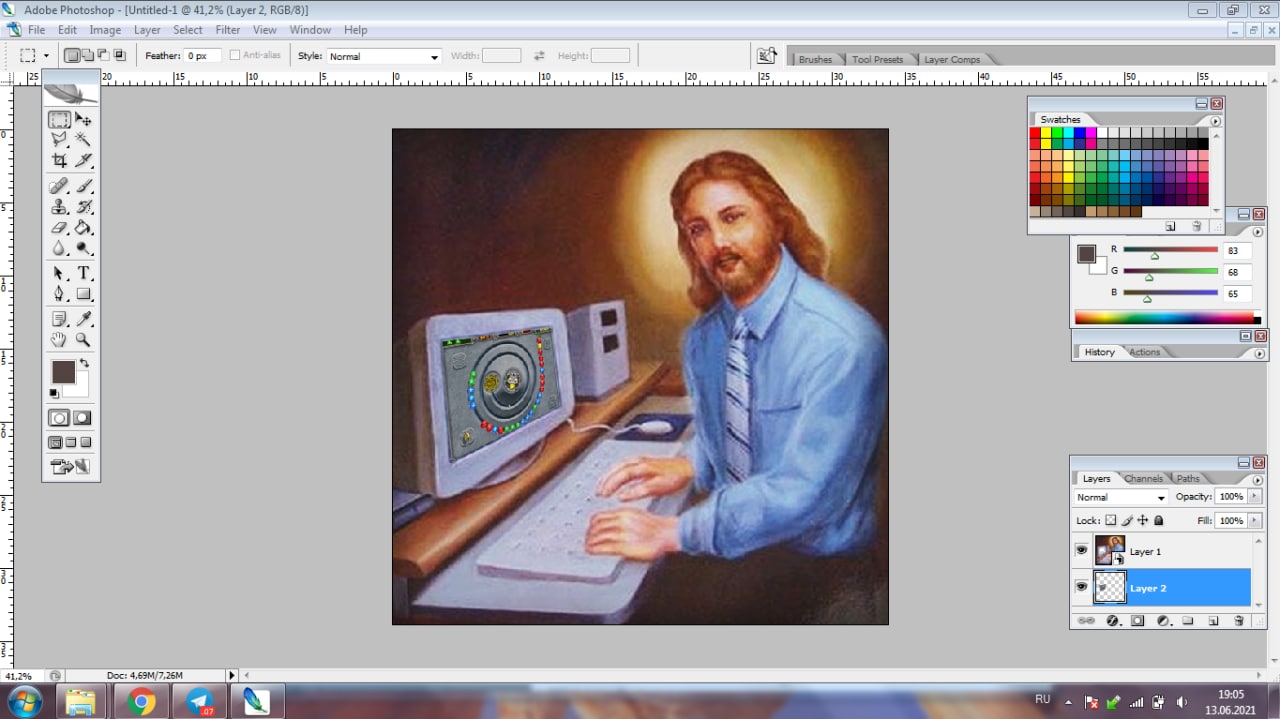Delete layer with Layers panel trash icon
Viewport: 1280px width, 719px height.
coord(1238,621)
